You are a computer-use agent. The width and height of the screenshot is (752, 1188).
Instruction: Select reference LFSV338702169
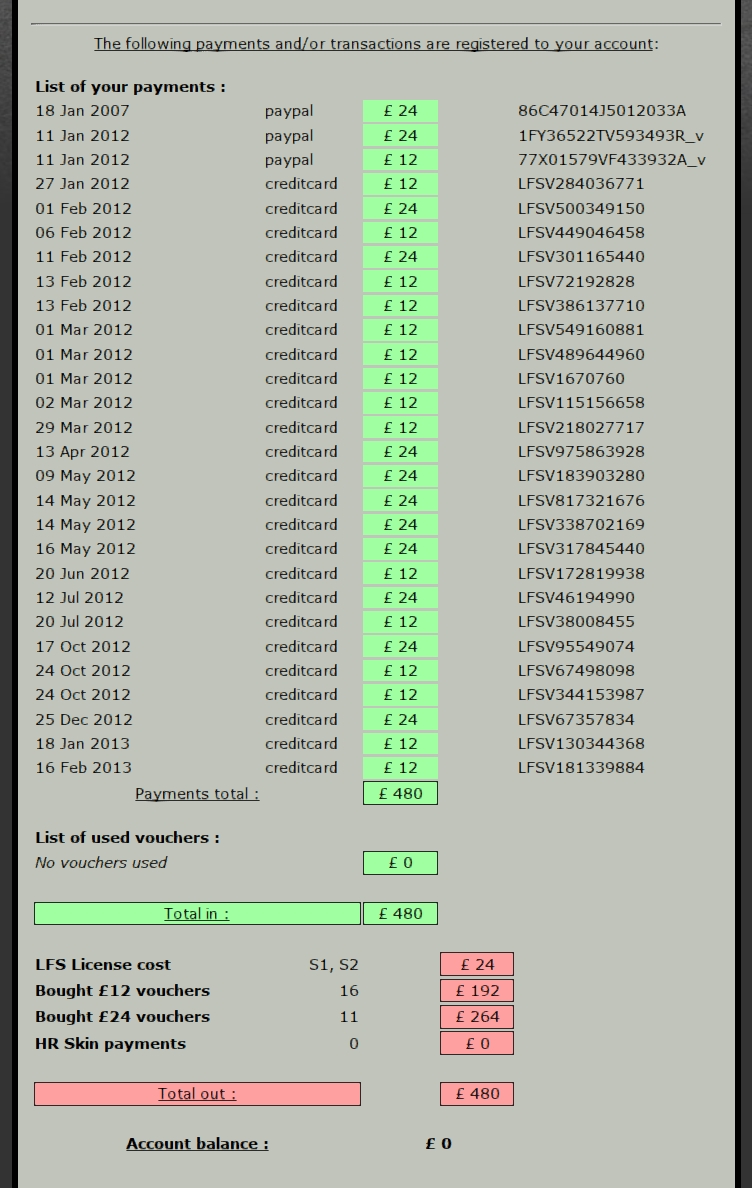581,525
